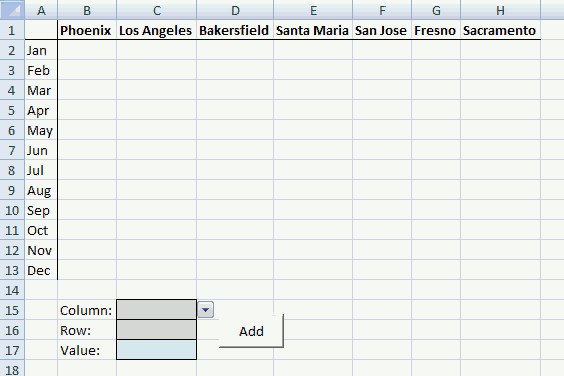This screenshot has height=376, width=564.
Task: Click the Los Angeles header cell
Action: [x=156, y=30]
